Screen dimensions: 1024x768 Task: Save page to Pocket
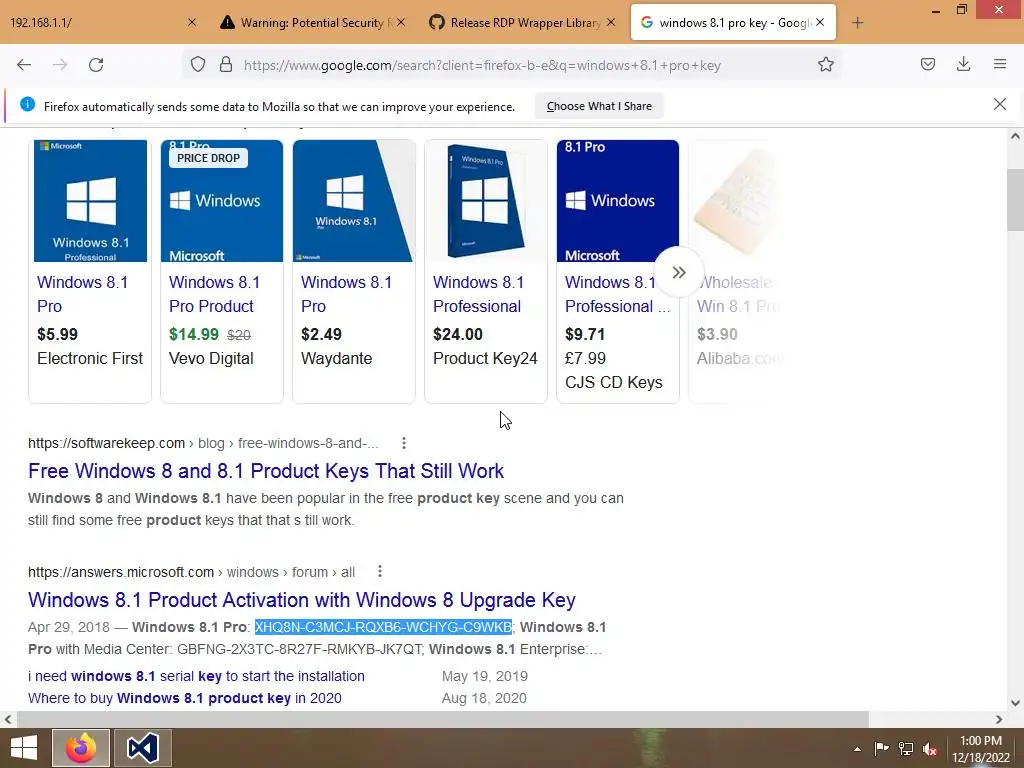click(x=928, y=64)
